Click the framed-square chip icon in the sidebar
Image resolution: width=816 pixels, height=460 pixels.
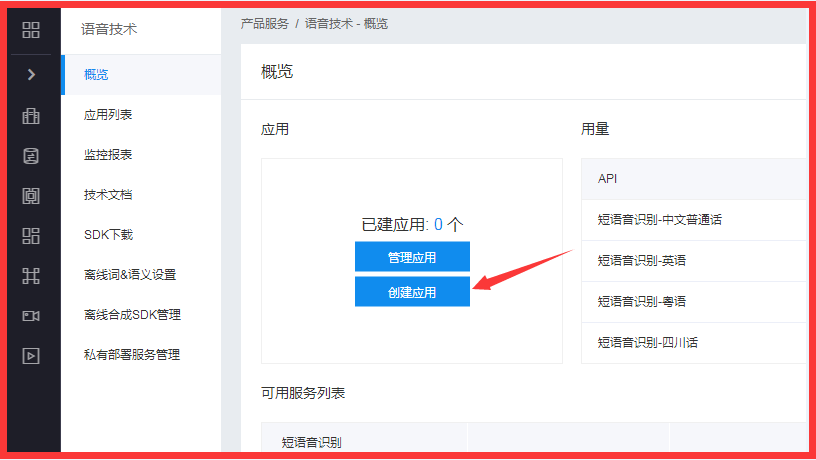click(31, 196)
